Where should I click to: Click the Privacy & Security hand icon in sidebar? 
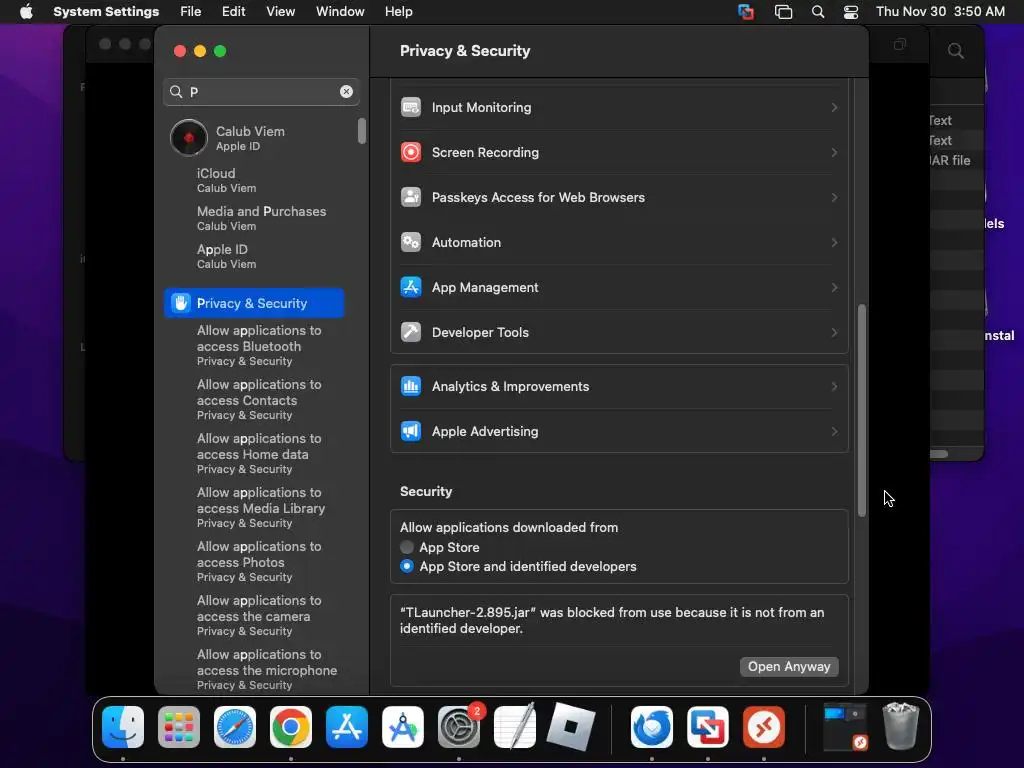point(181,303)
